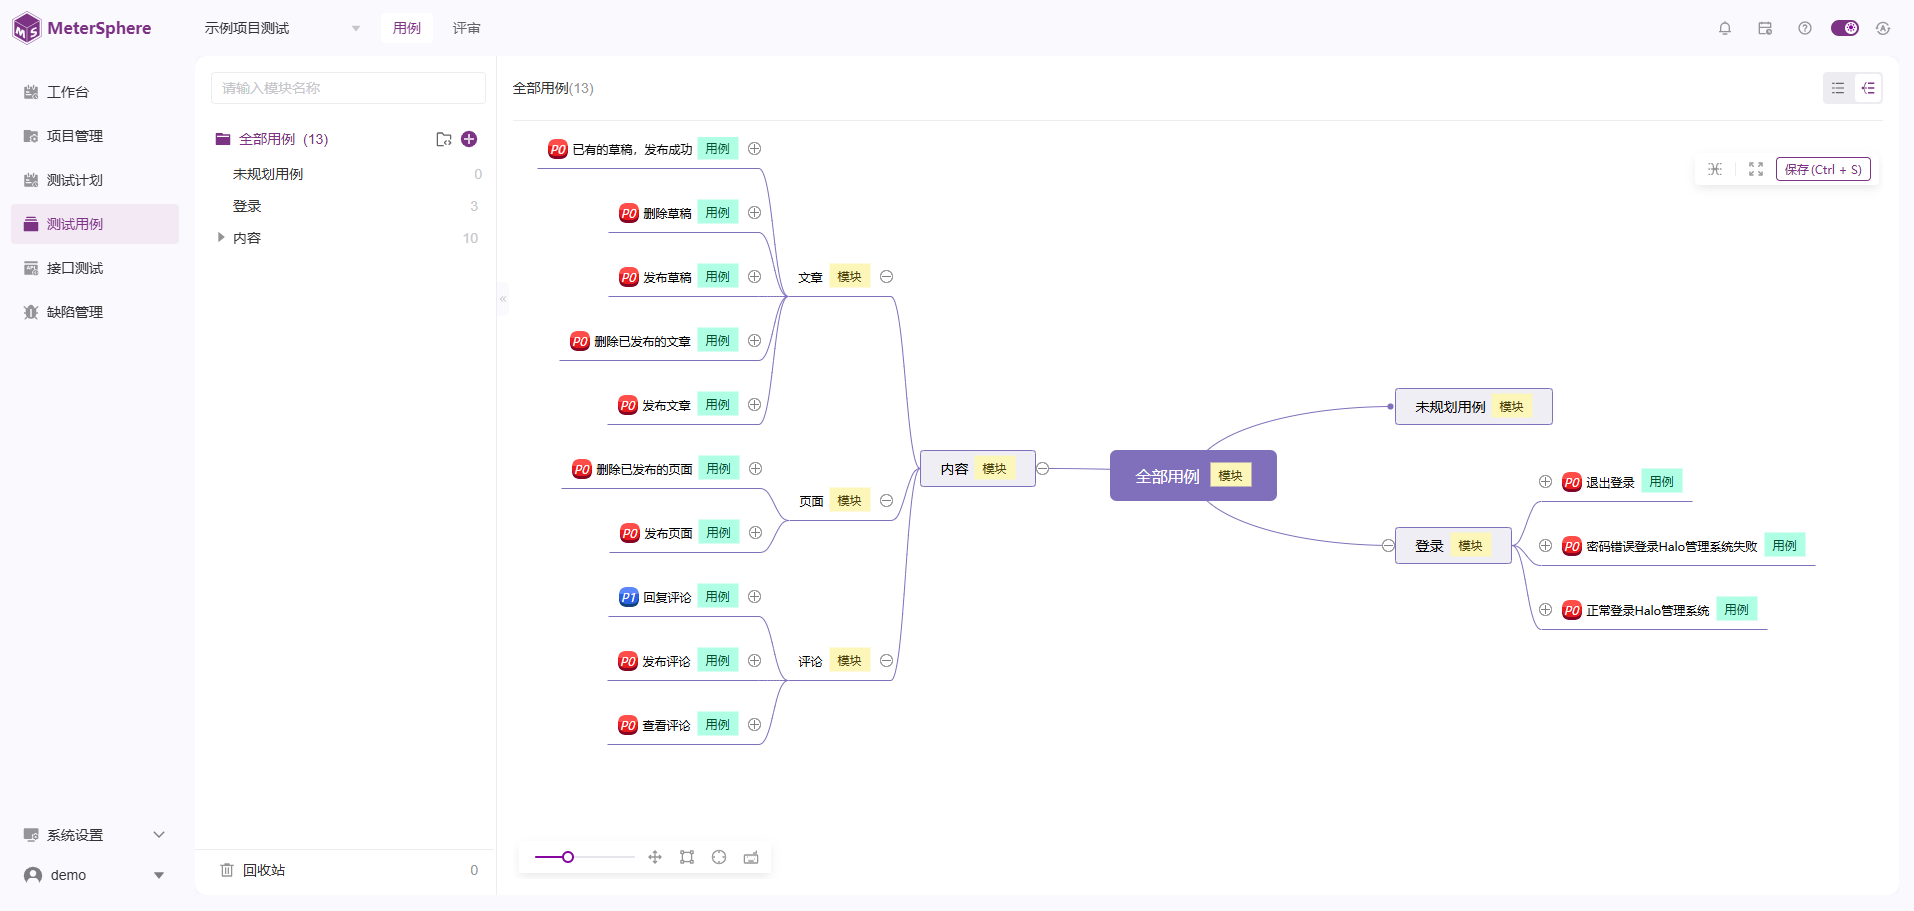1914x911 pixels.
Task: Click the recycle bin 回收站 icon
Action: point(227,870)
